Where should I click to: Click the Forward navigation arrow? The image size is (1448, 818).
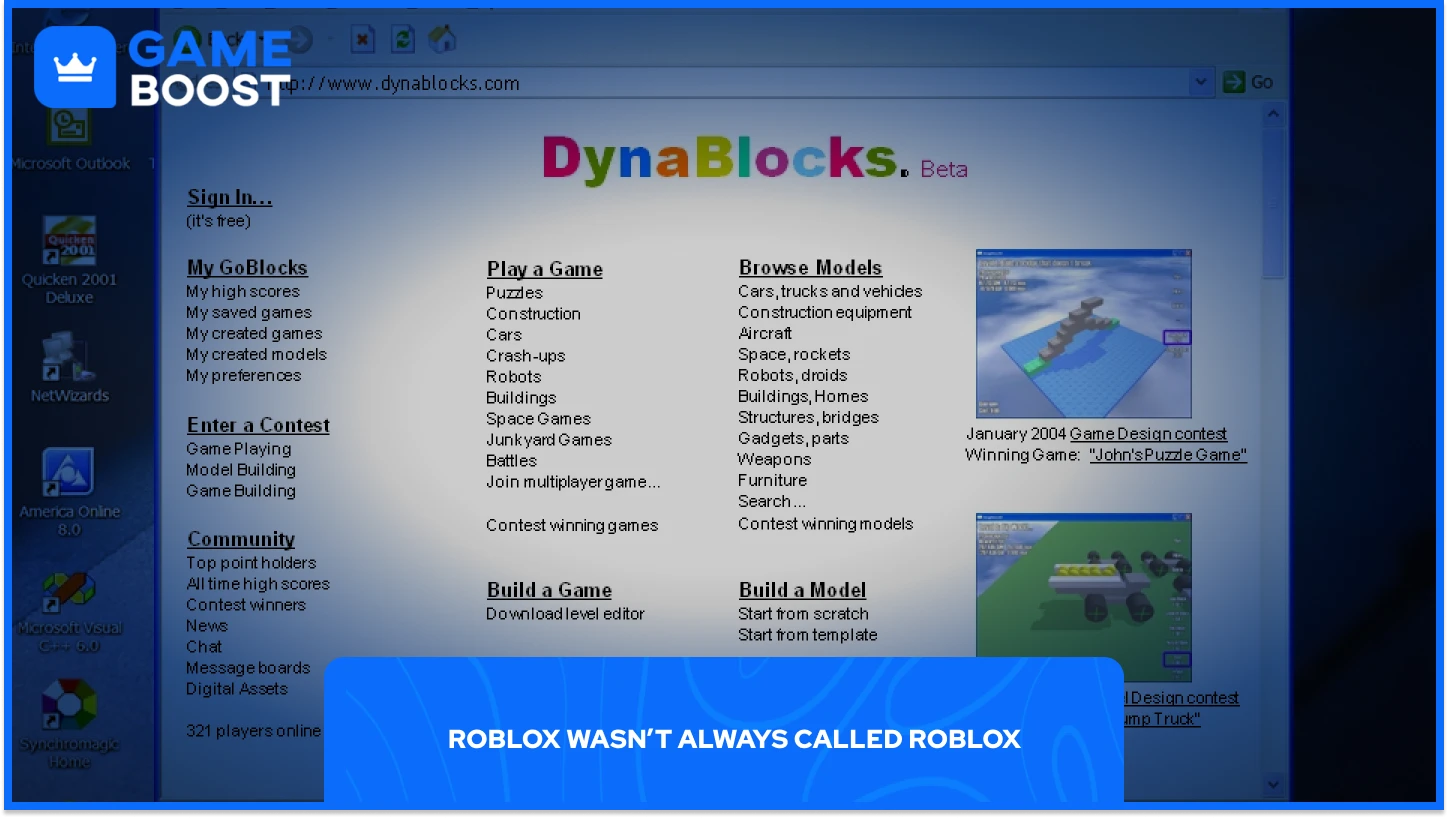click(x=300, y=39)
